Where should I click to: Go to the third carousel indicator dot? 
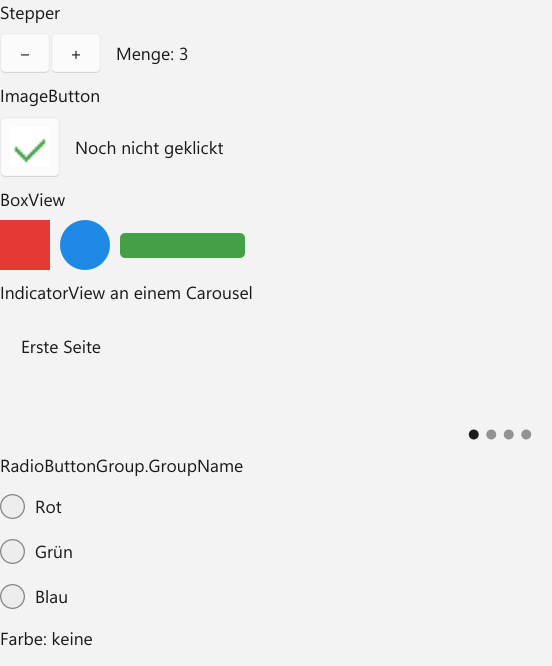coord(509,435)
